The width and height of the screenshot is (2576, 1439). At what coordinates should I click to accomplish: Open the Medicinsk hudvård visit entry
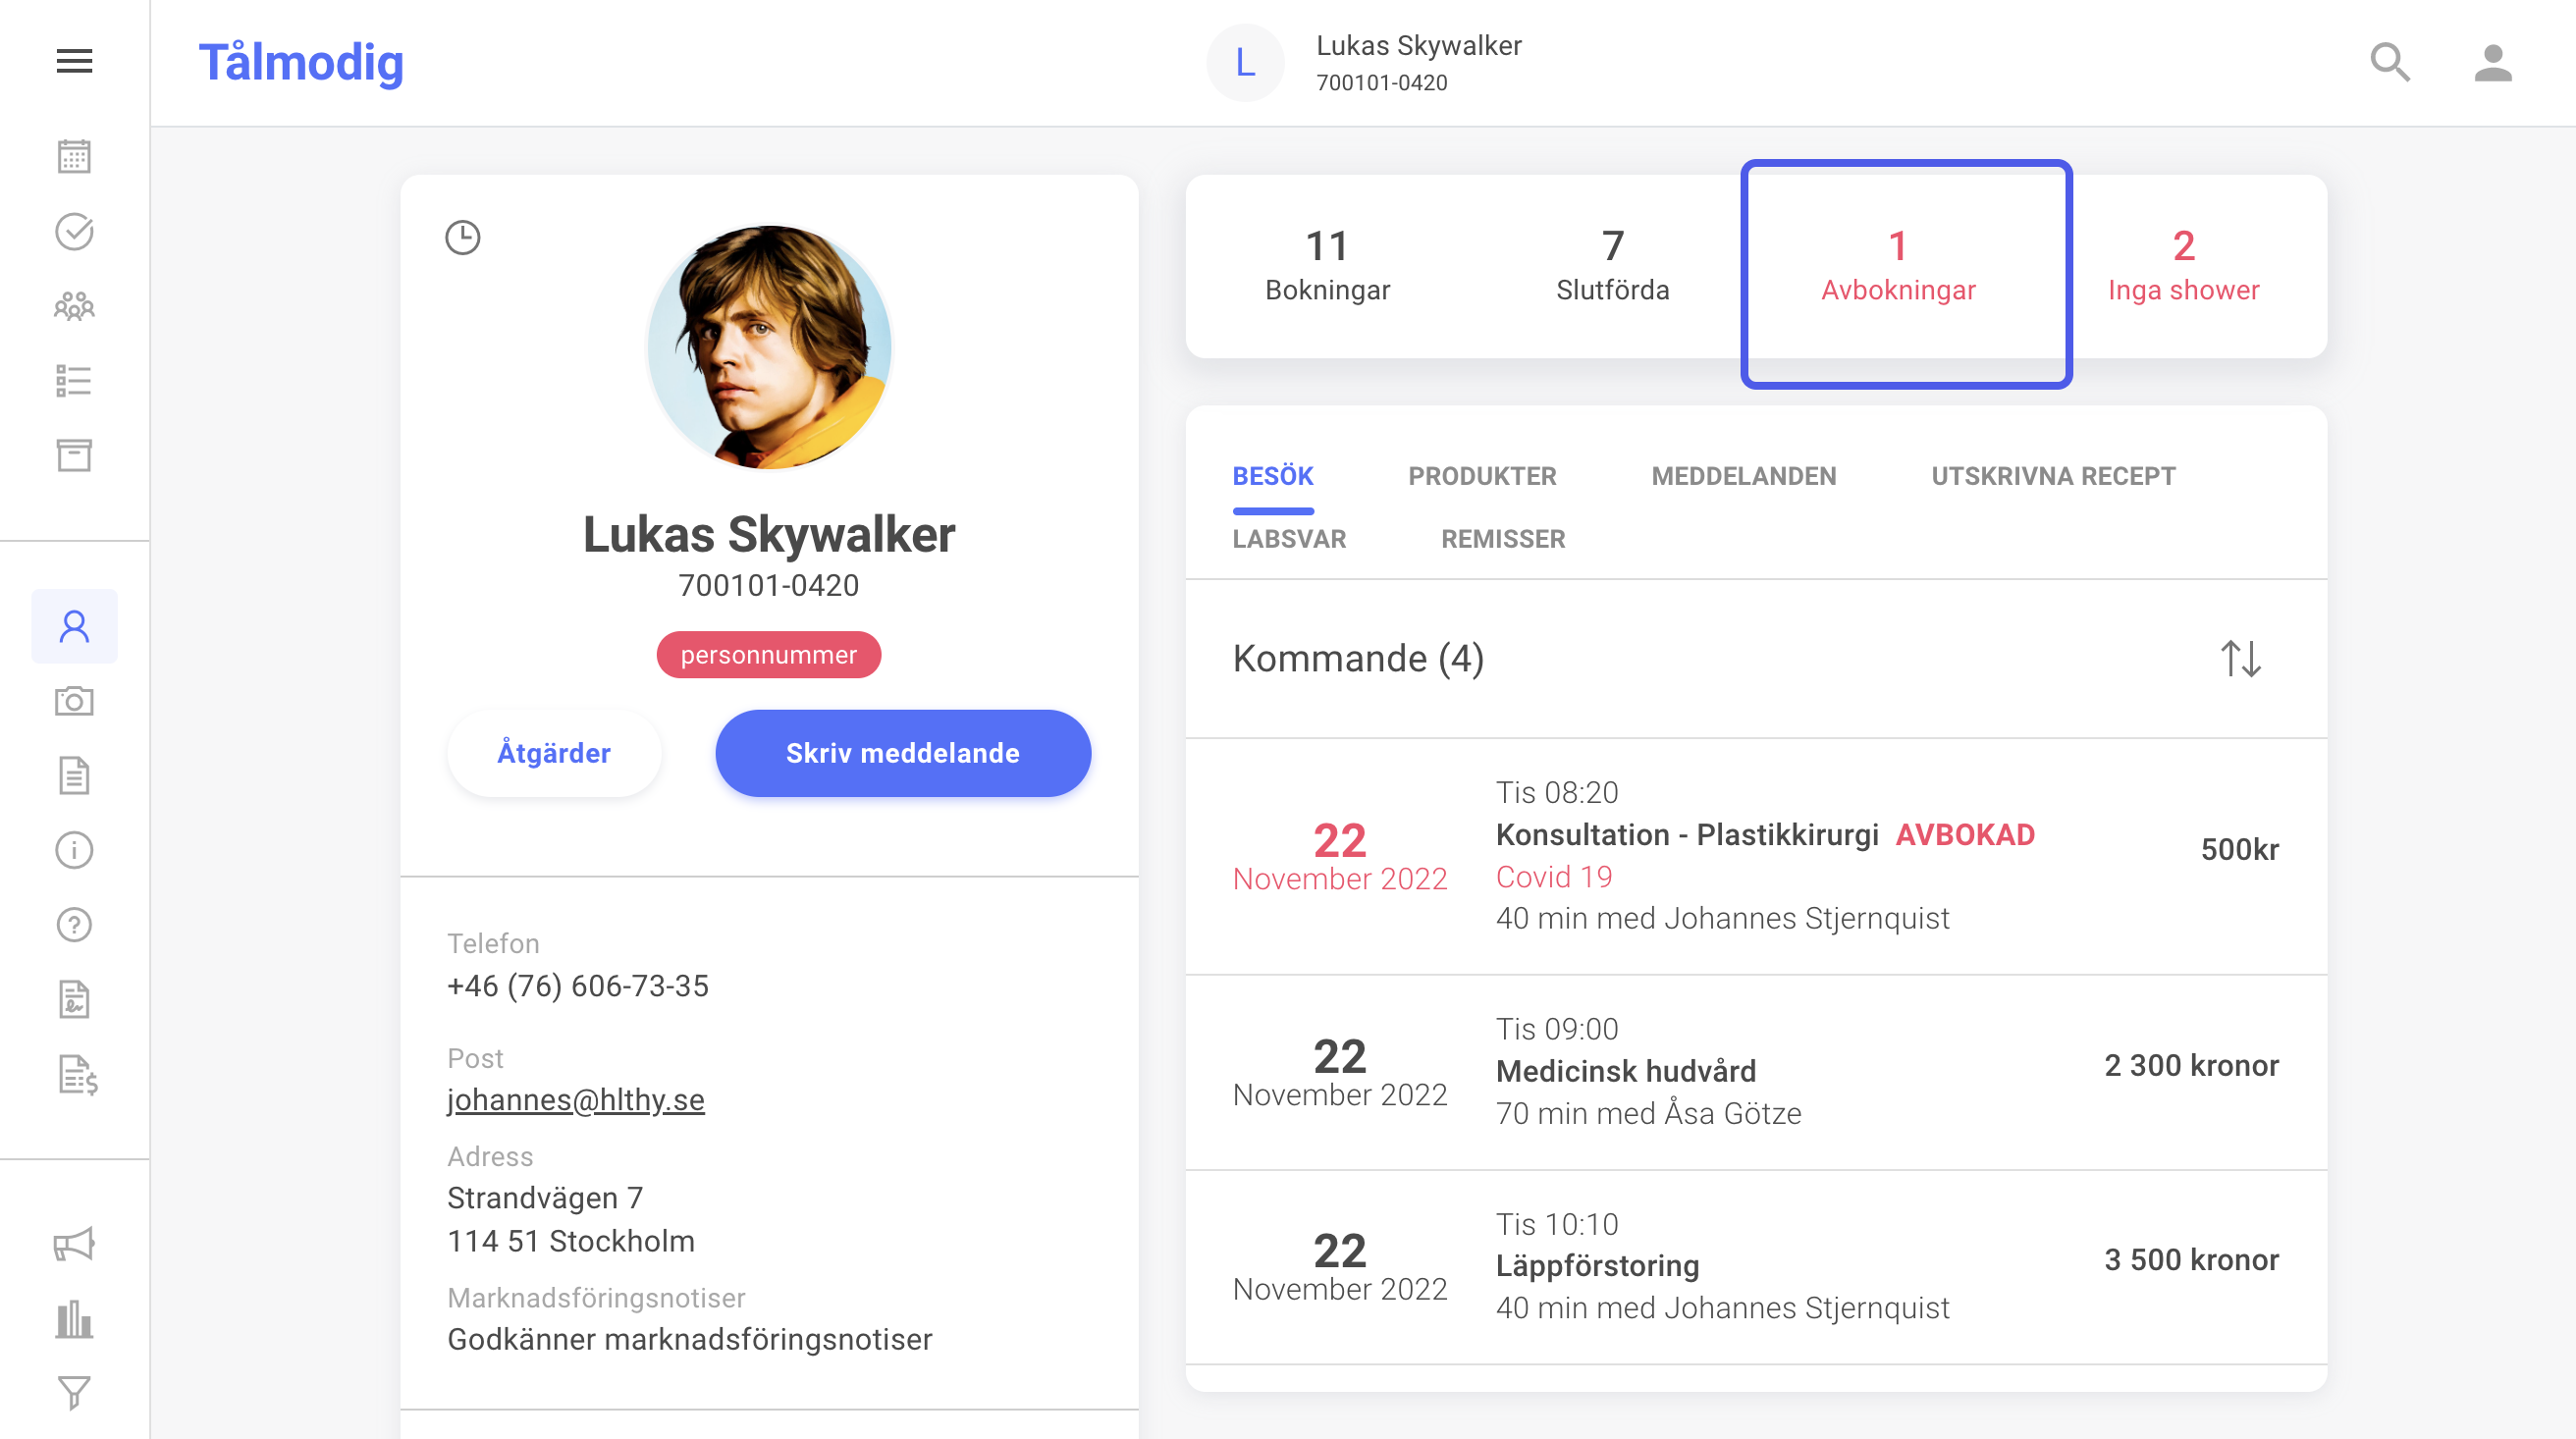(1755, 1071)
